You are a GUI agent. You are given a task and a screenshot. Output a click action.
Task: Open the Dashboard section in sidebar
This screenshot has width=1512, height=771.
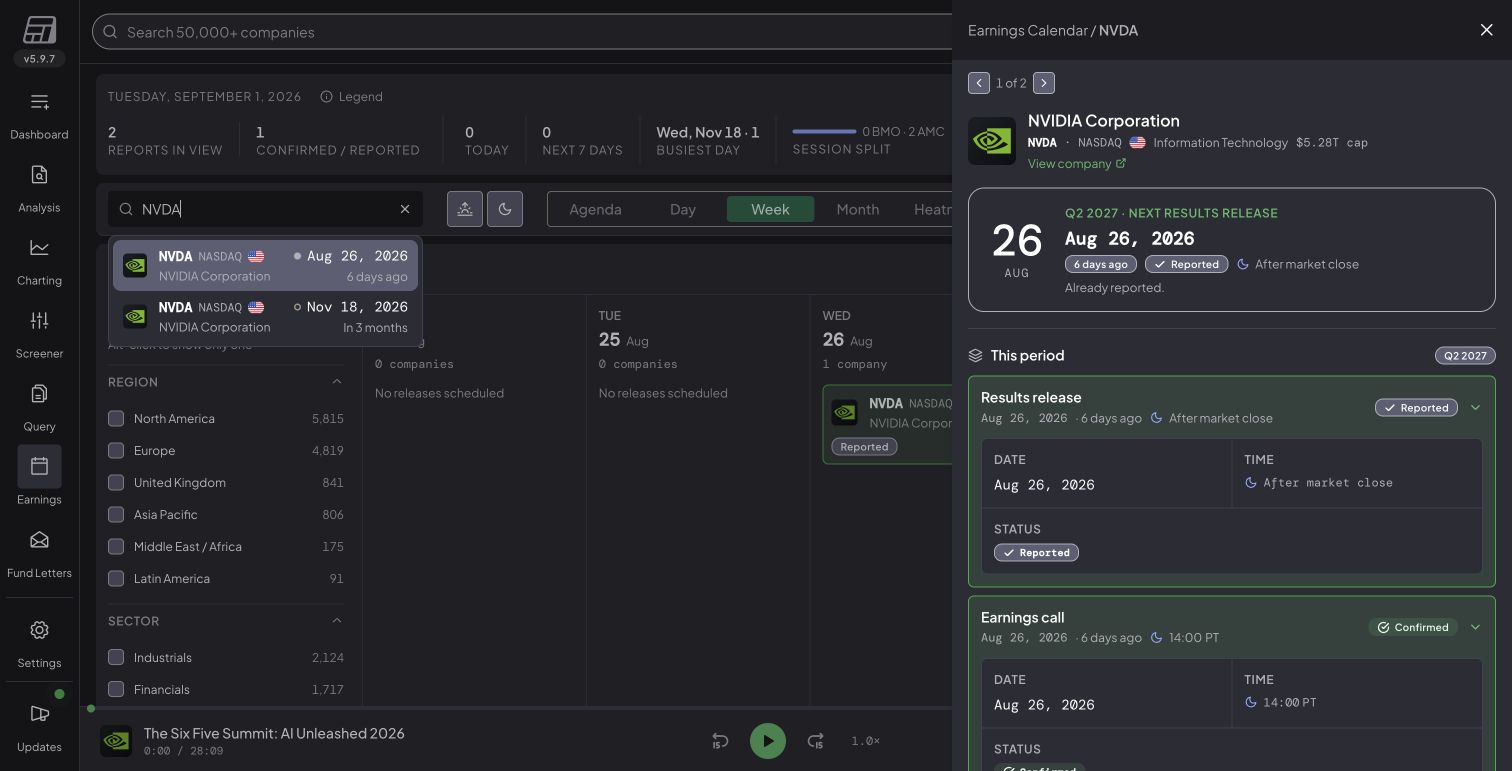click(x=39, y=116)
